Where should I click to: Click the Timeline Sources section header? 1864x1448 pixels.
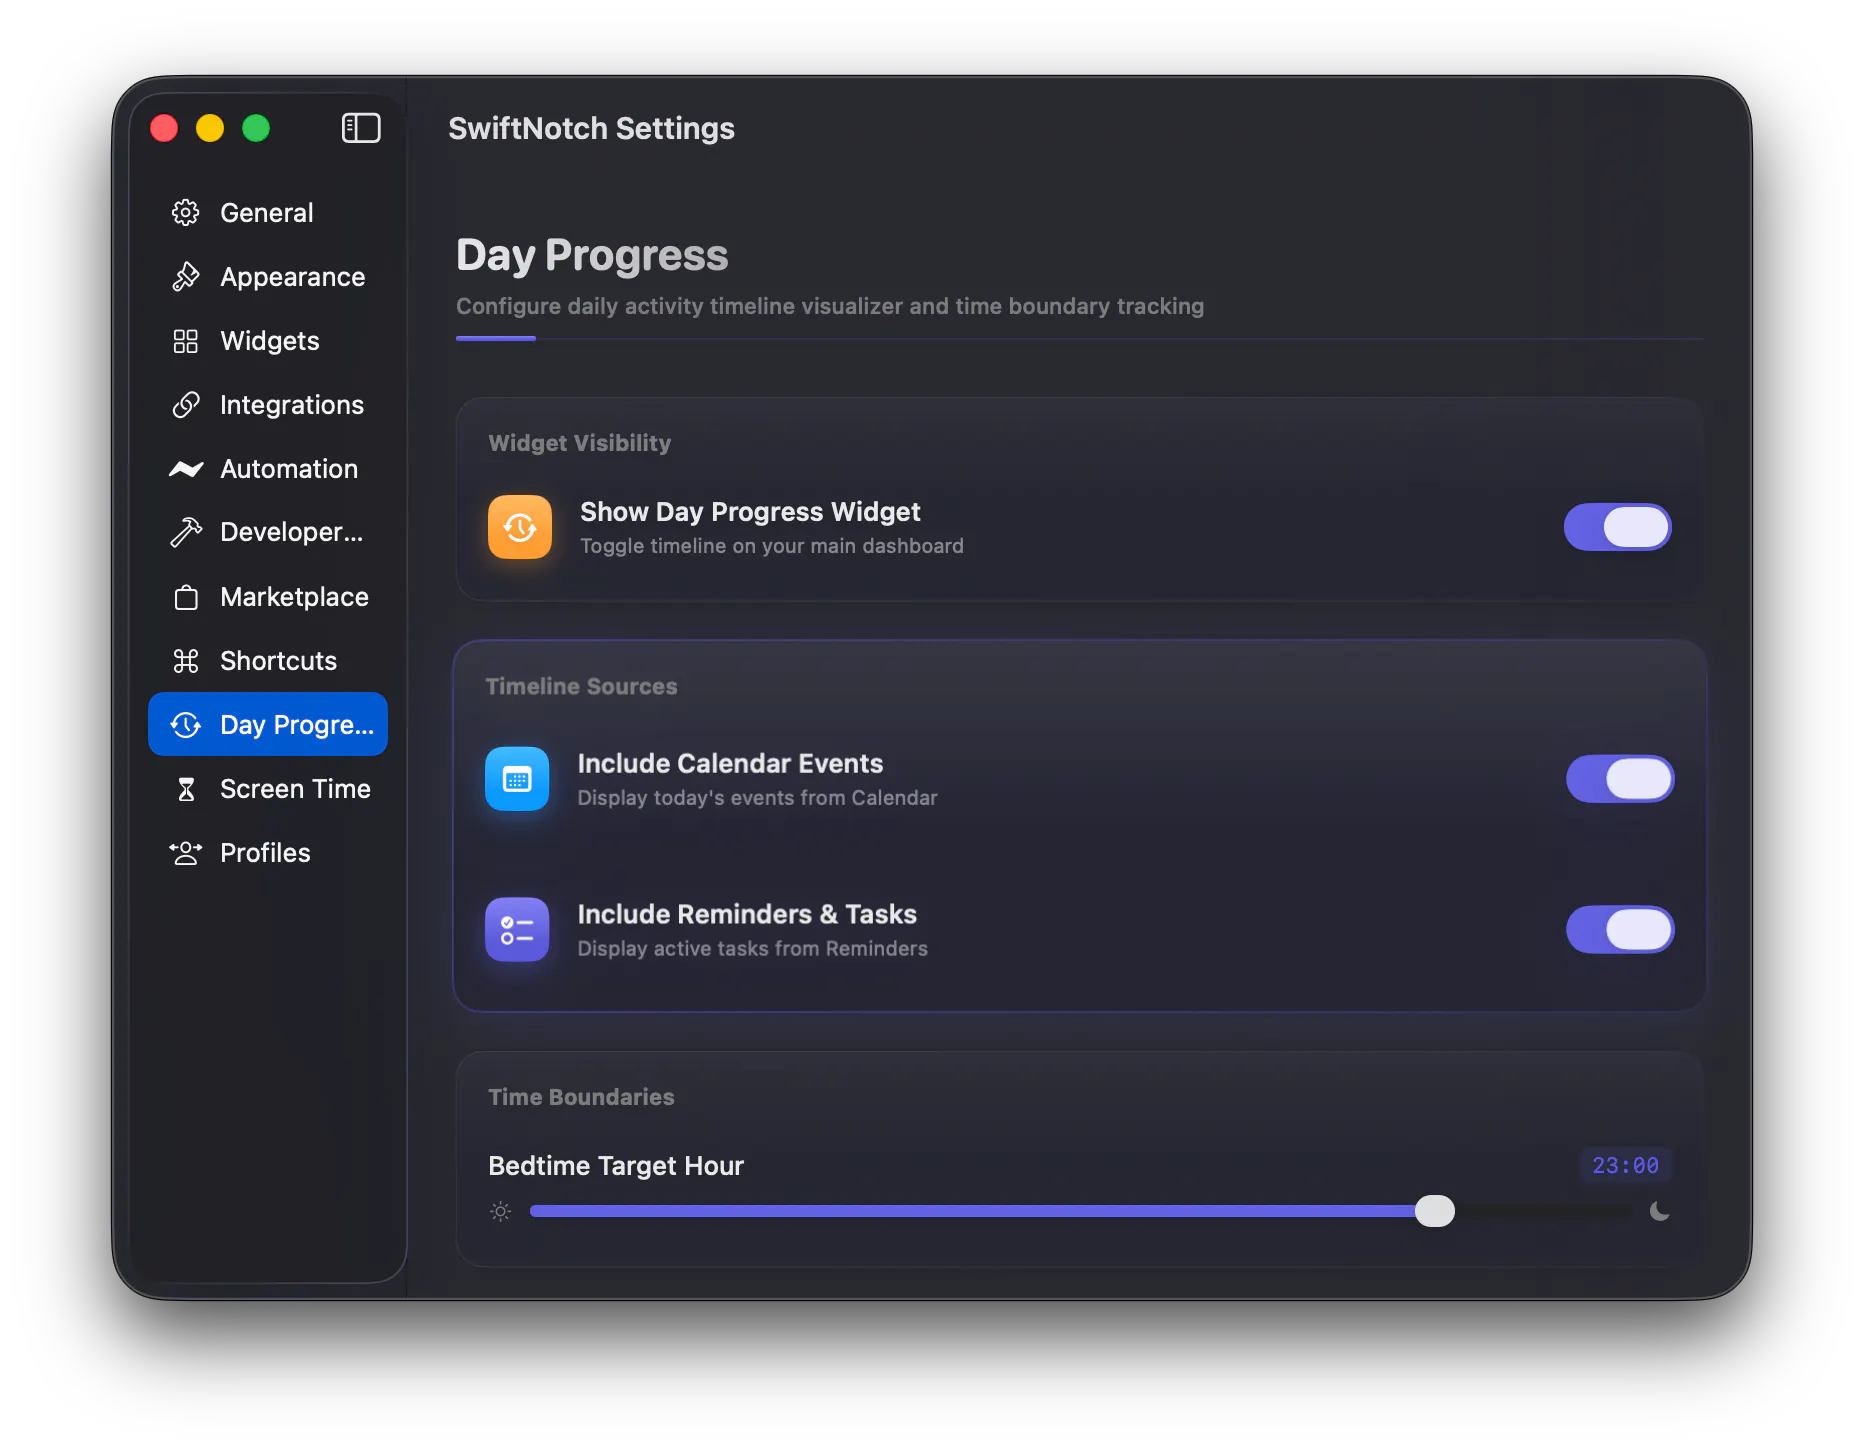[x=581, y=686]
